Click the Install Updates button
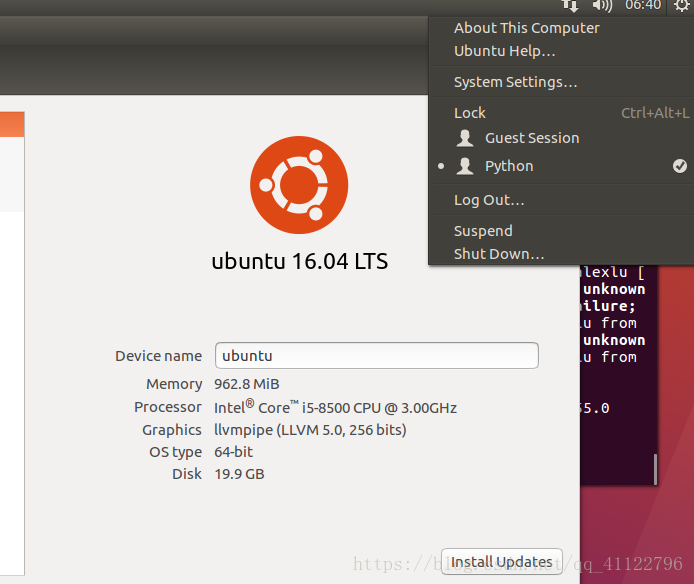 click(502, 562)
